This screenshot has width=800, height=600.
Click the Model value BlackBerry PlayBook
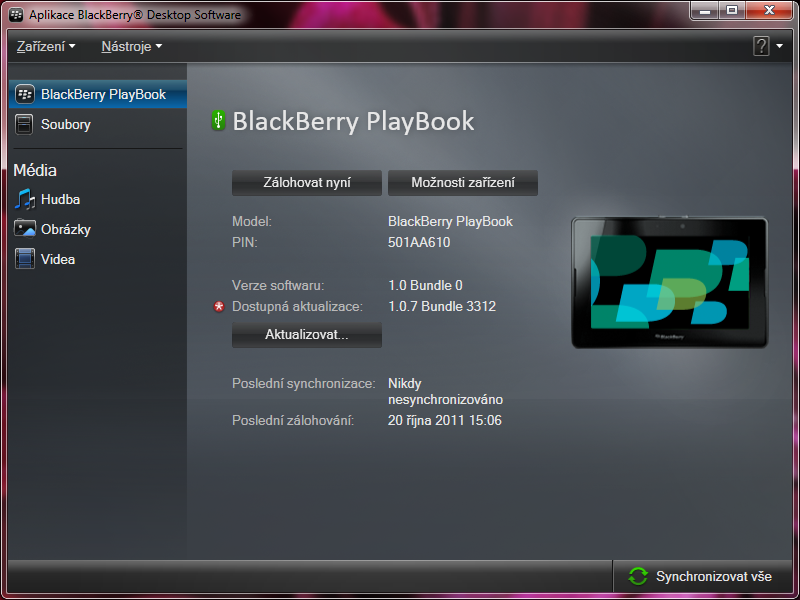pyautogui.click(x=450, y=221)
